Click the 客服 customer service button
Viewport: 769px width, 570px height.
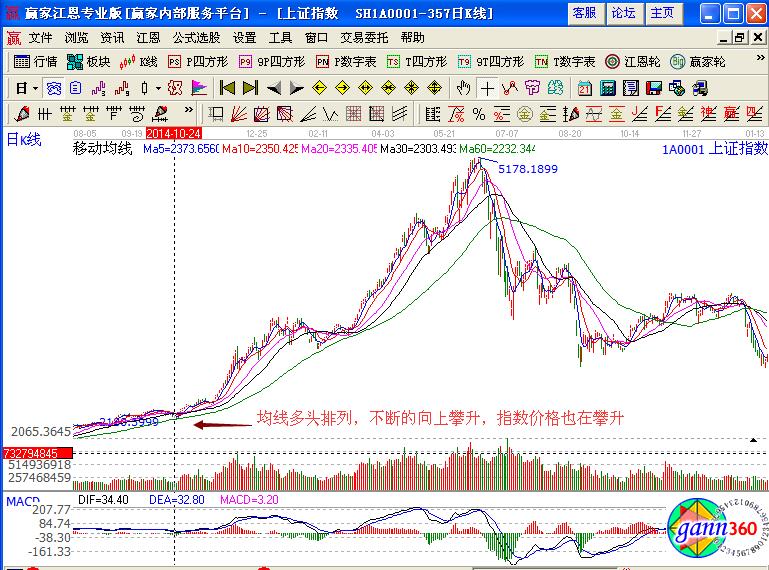tap(584, 13)
